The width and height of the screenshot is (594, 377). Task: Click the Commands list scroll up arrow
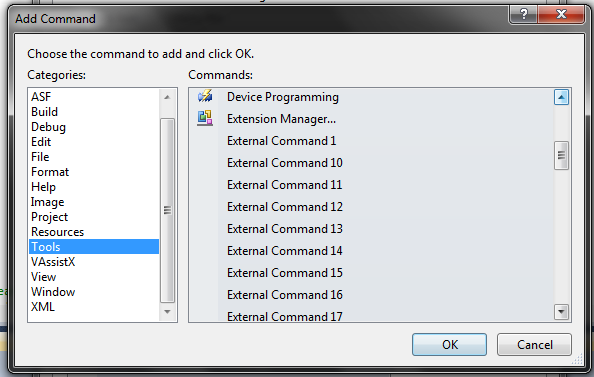click(561, 97)
